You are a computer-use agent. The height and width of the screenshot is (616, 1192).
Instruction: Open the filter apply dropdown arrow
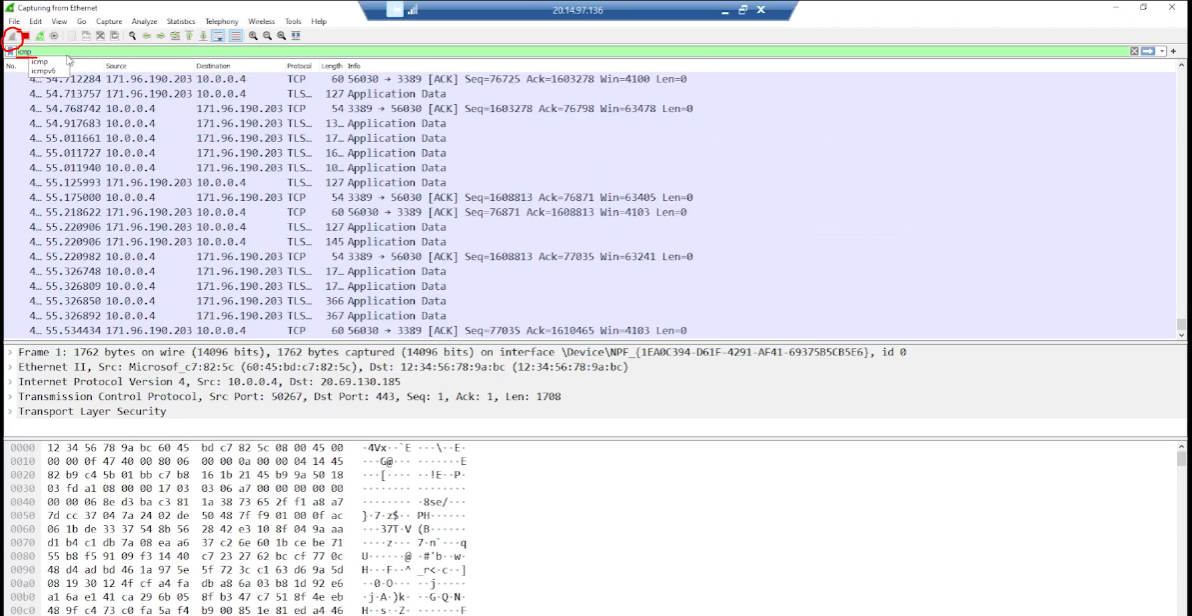(1162, 51)
